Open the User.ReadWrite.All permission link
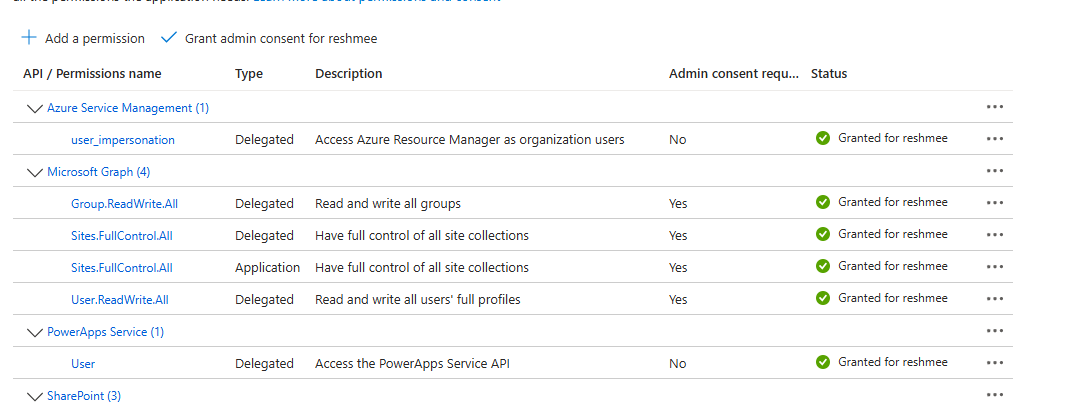Image resolution: width=1074 pixels, height=403 pixels. coord(120,300)
